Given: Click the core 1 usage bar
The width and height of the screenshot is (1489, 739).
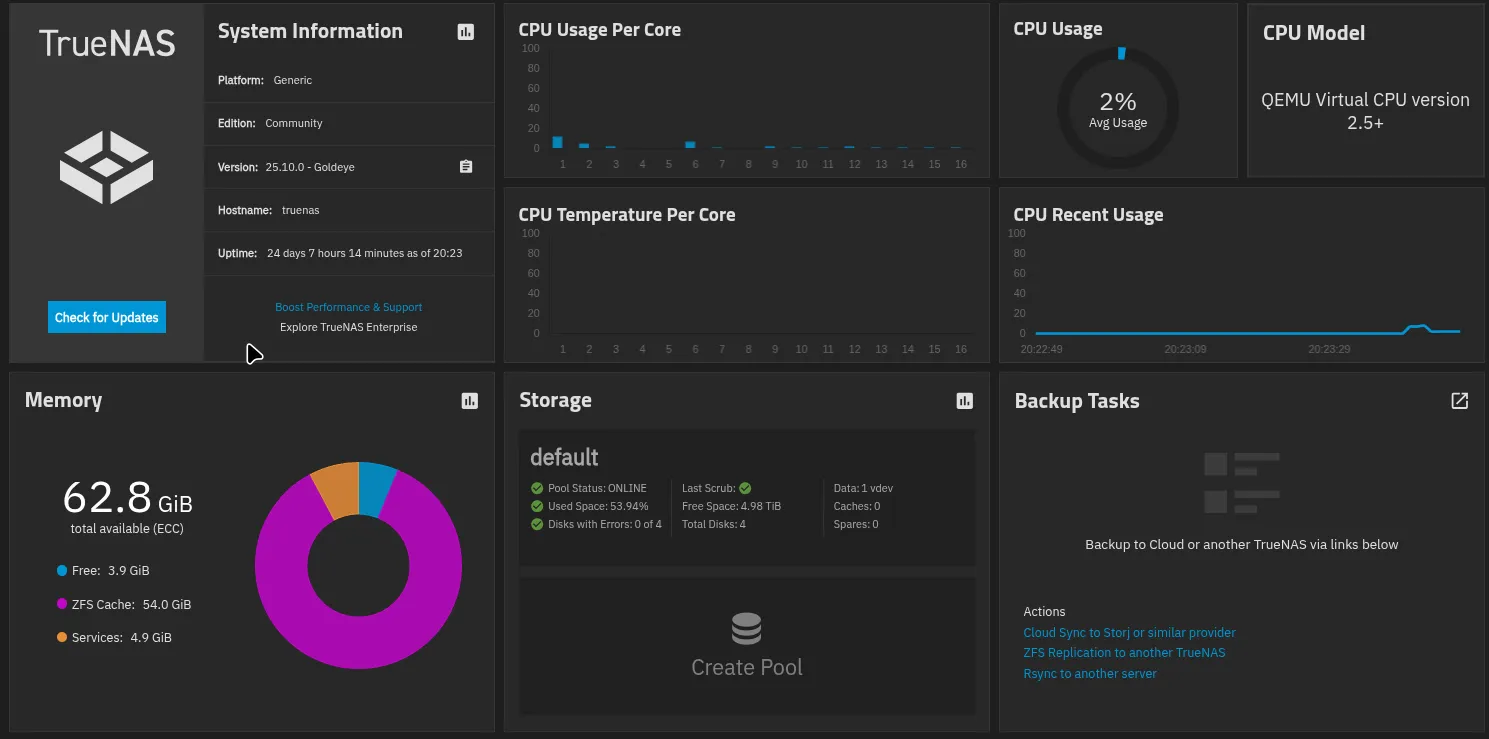Looking at the screenshot, I should click(x=557, y=142).
